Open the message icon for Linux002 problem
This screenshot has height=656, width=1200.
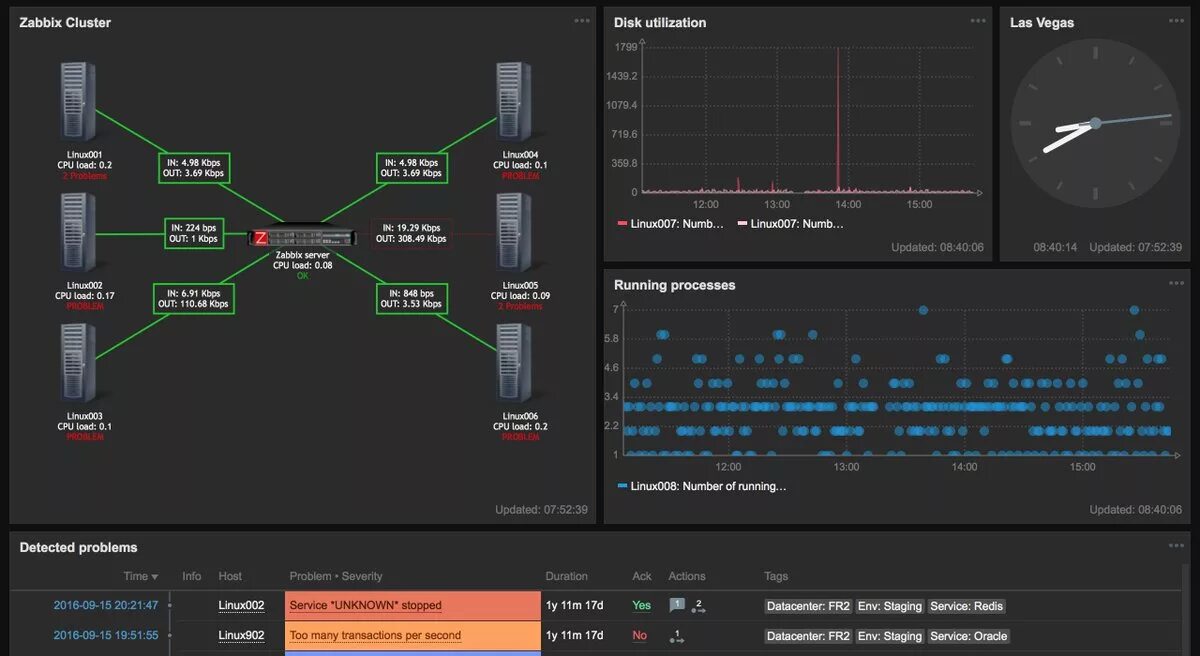click(x=677, y=605)
